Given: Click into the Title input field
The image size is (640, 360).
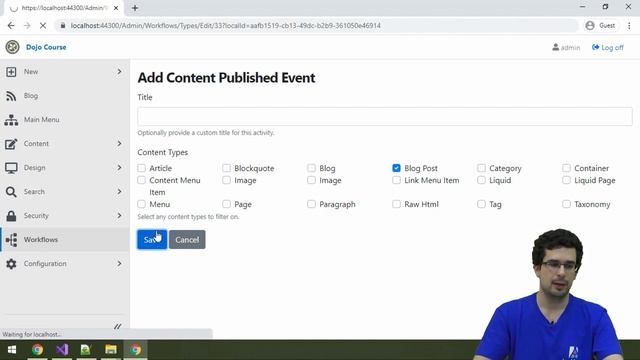Looking at the screenshot, I should click(385, 117).
